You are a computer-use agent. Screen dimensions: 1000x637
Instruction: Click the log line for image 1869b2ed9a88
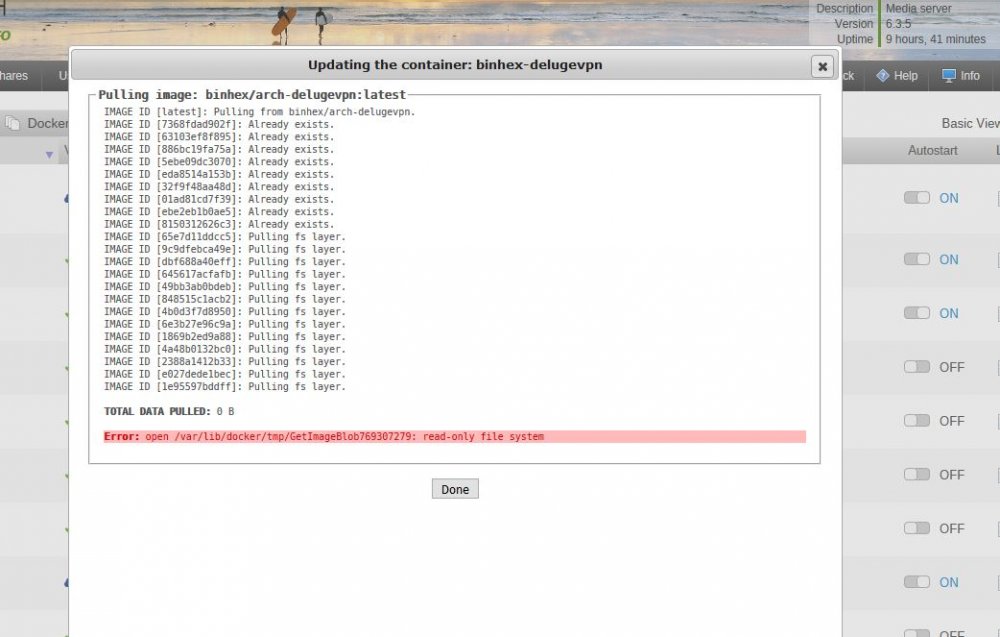click(224, 337)
